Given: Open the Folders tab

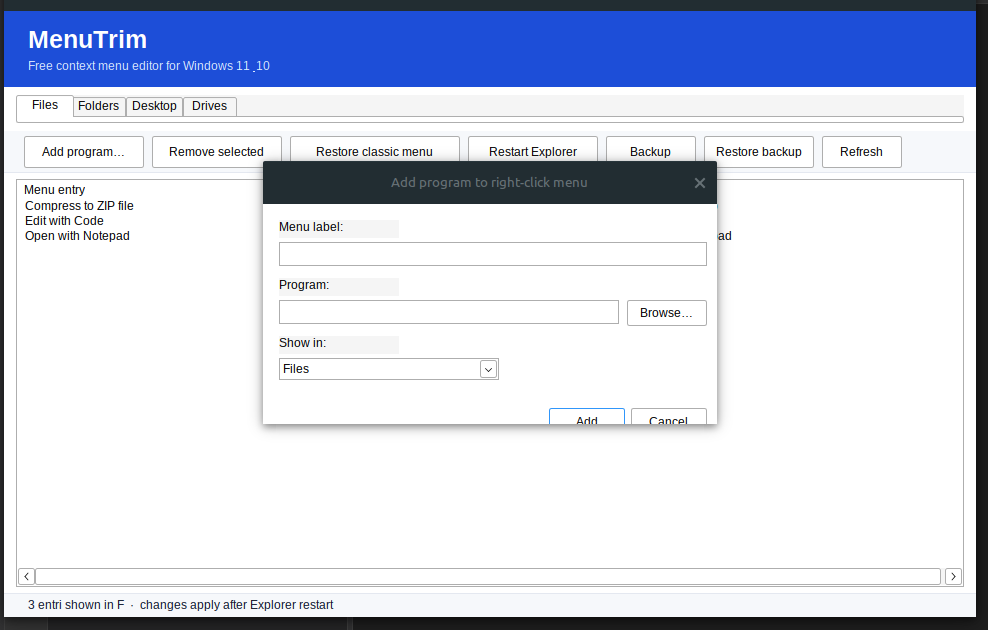Looking at the screenshot, I should click(99, 106).
